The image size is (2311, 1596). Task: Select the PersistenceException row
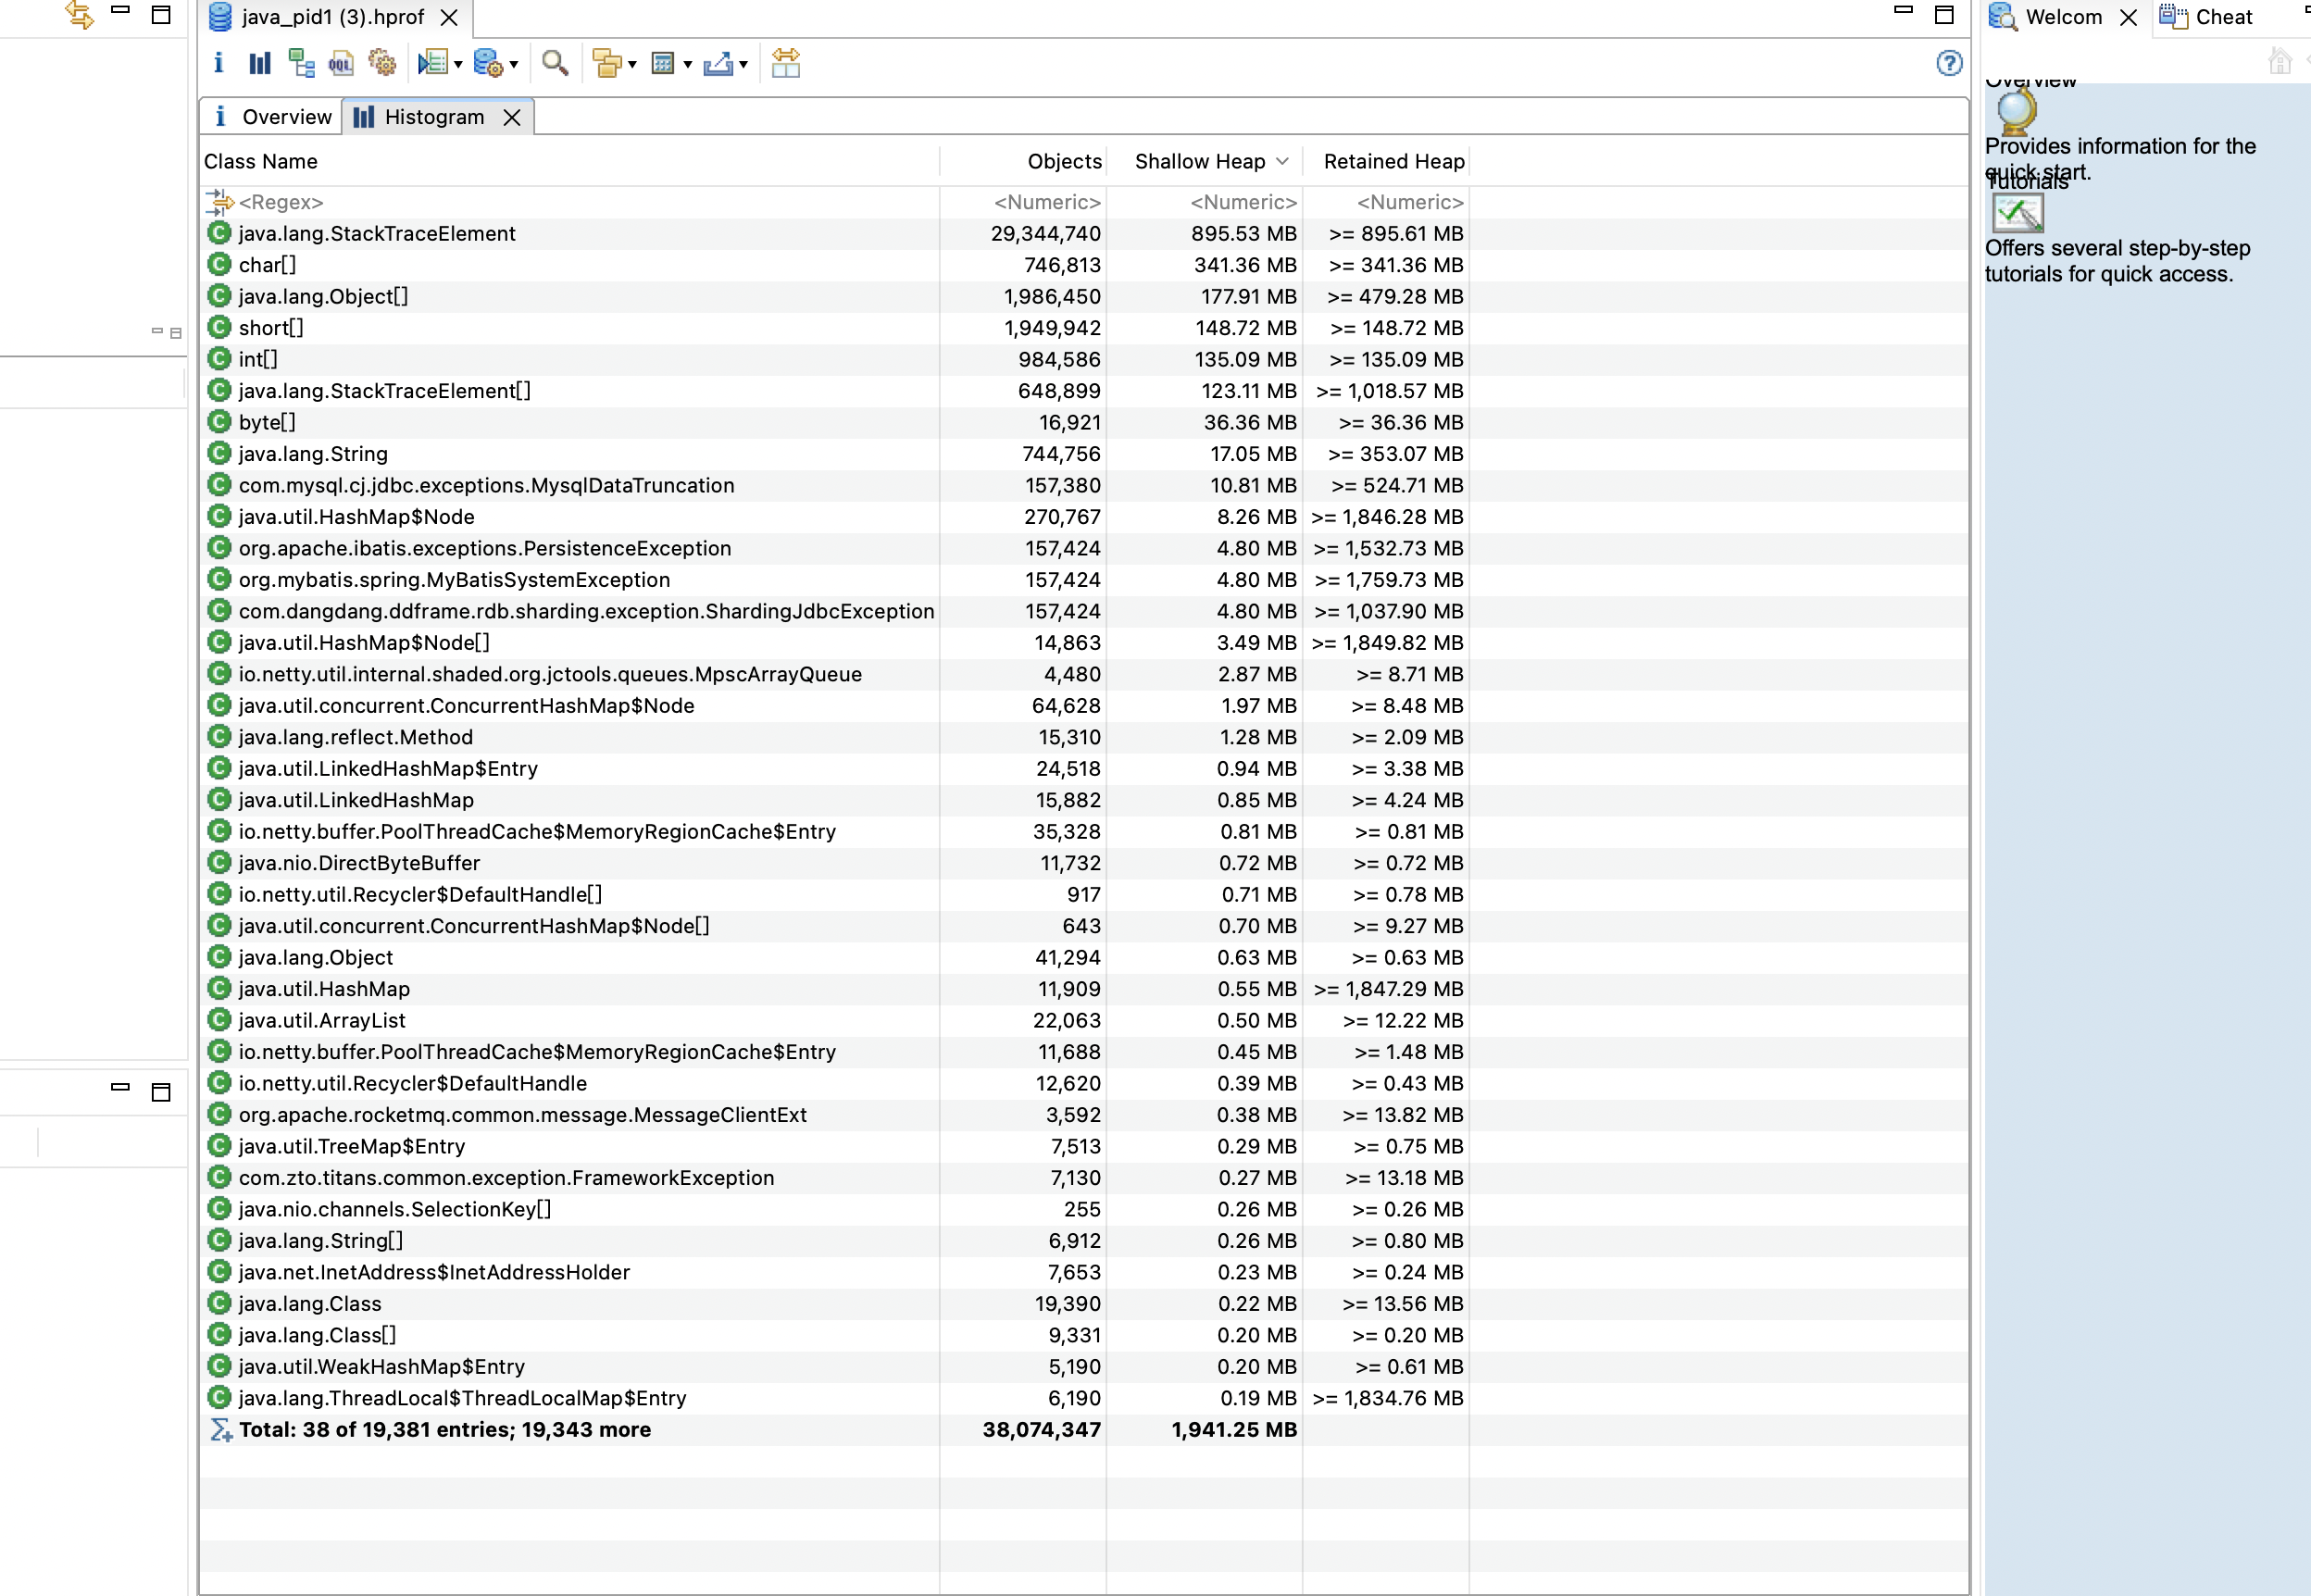[x=1083, y=549]
